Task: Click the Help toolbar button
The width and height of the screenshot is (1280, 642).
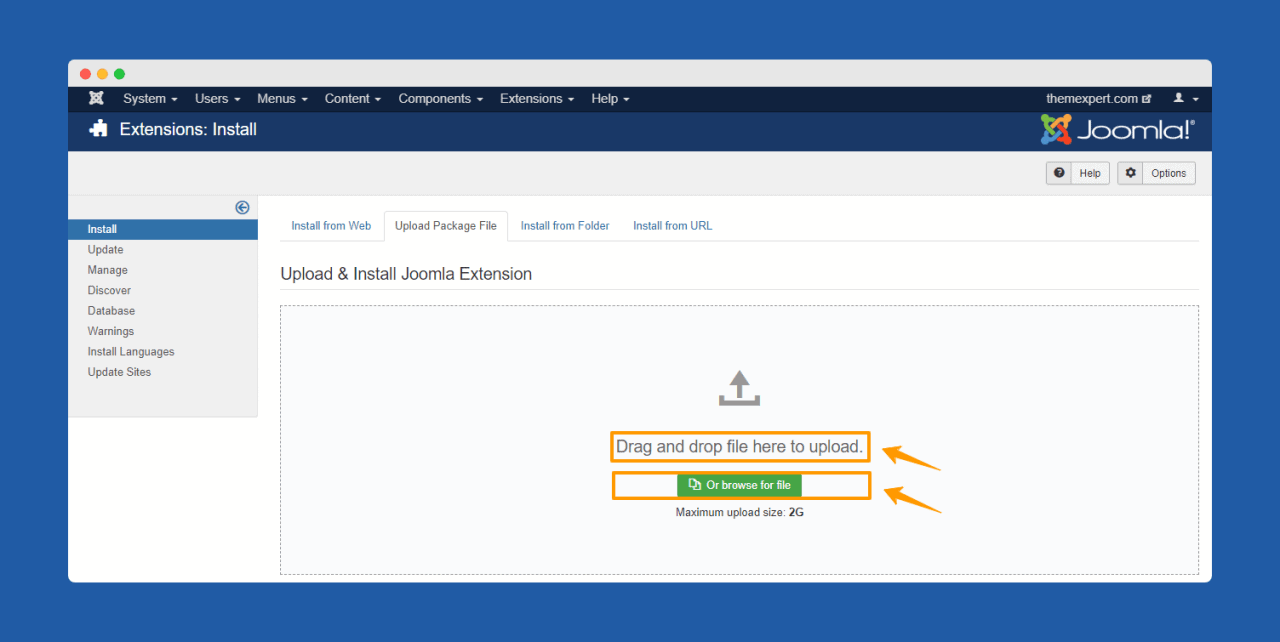Action: pos(1078,173)
